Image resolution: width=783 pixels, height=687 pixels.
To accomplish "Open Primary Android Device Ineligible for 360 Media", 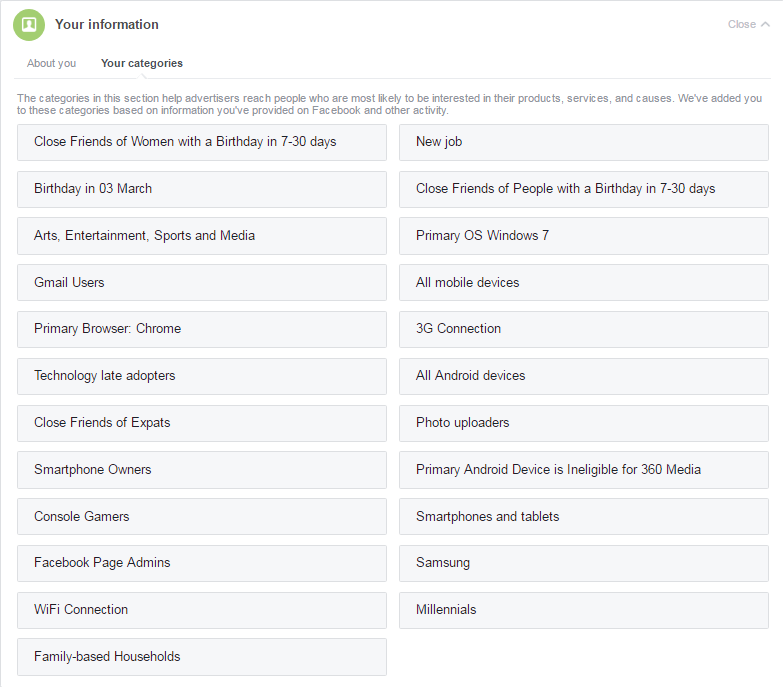I will [x=583, y=470].
